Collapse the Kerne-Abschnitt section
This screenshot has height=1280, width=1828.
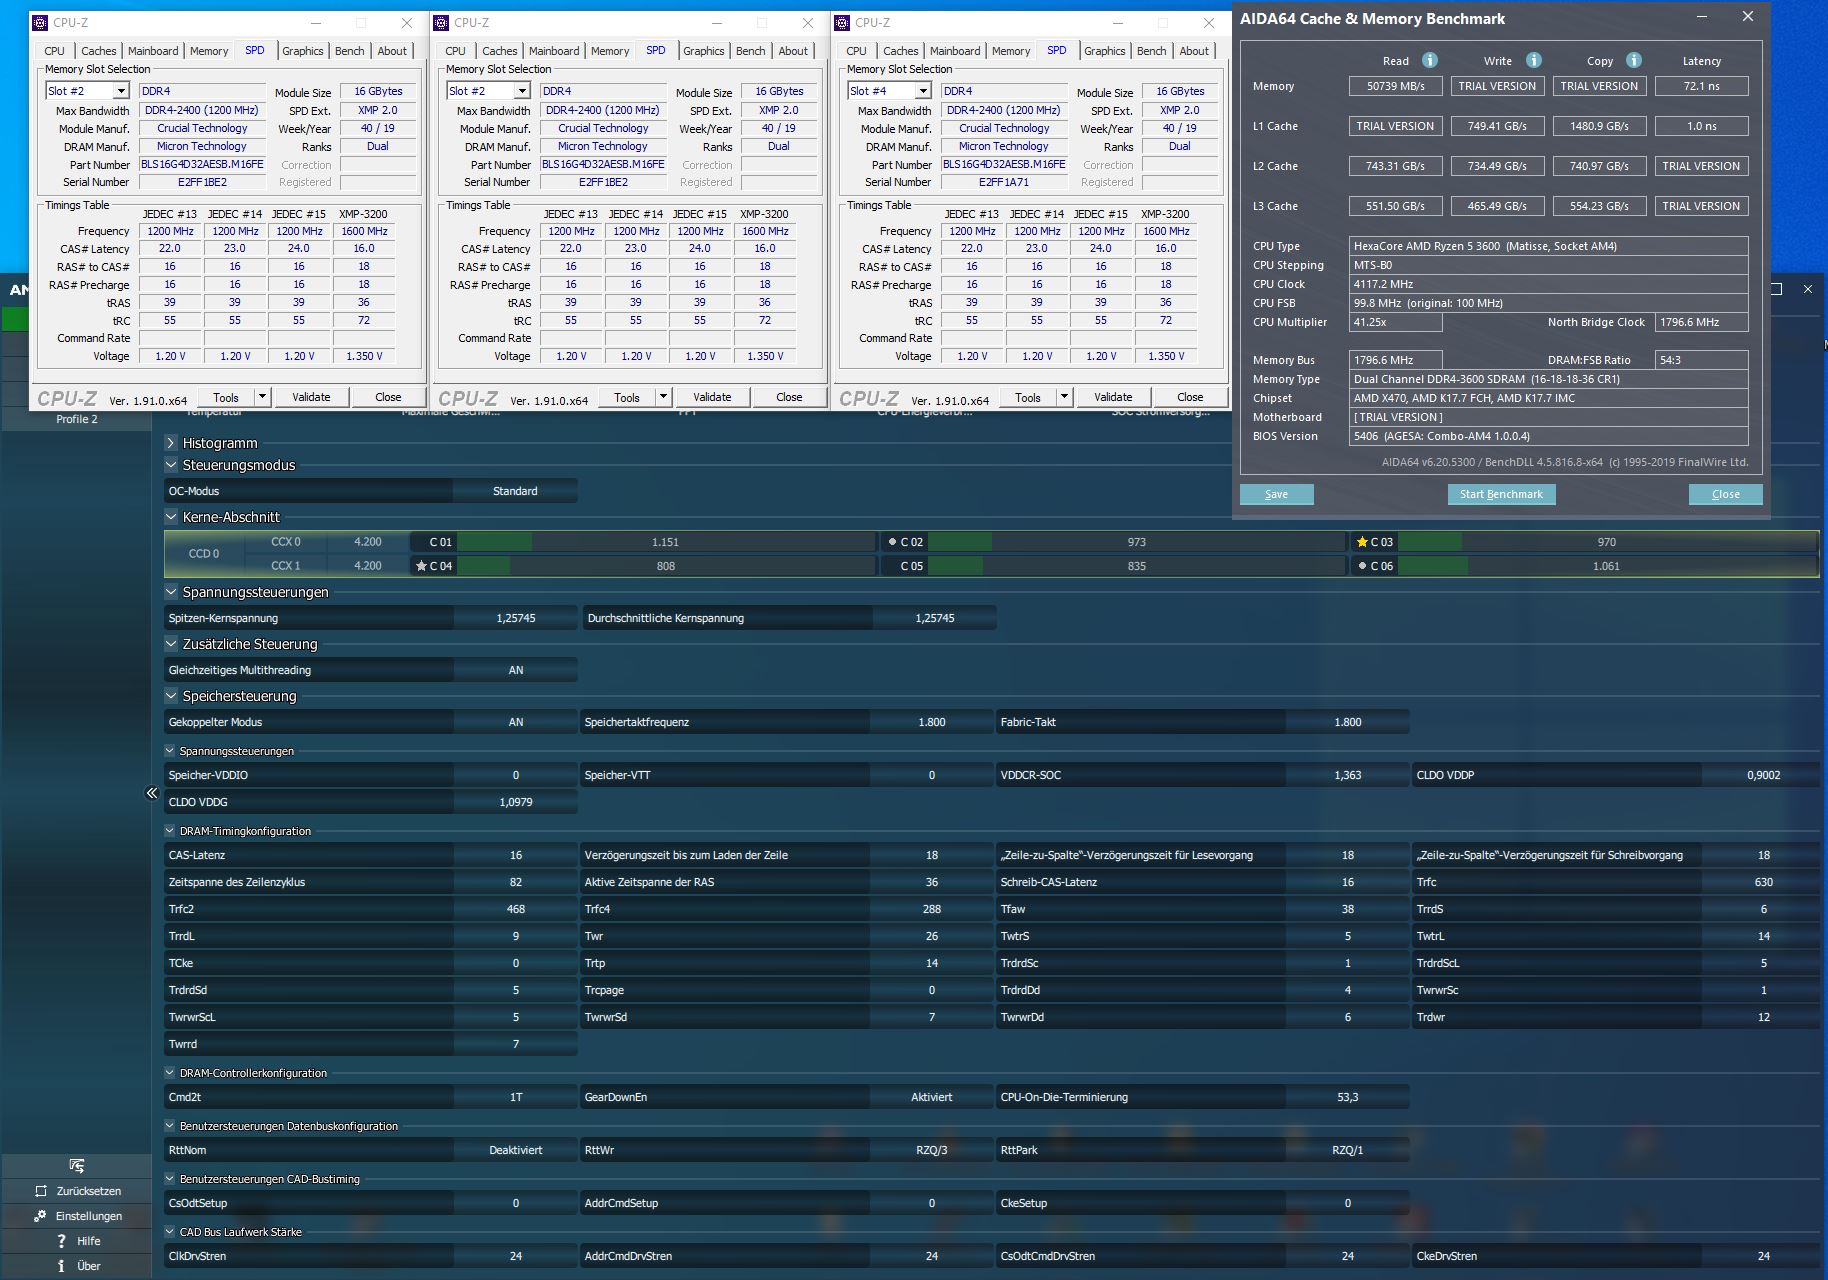click(x=171, y=517)
